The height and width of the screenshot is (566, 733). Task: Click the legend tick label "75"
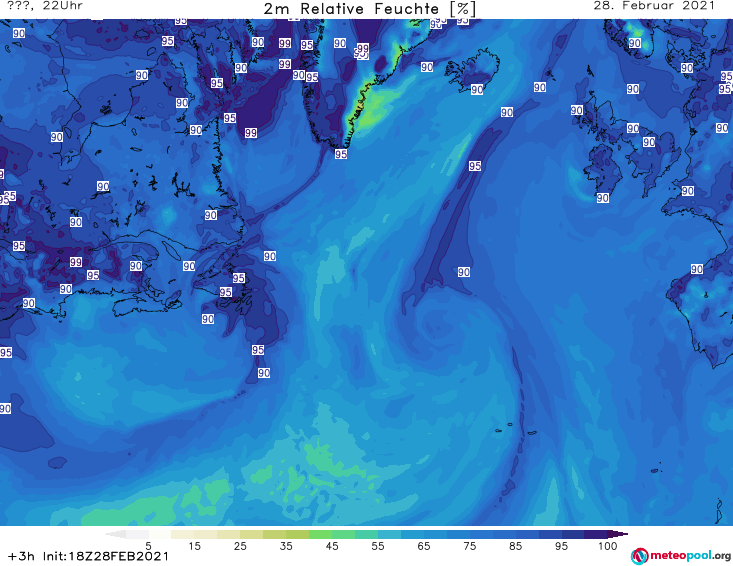click(469, 546)
